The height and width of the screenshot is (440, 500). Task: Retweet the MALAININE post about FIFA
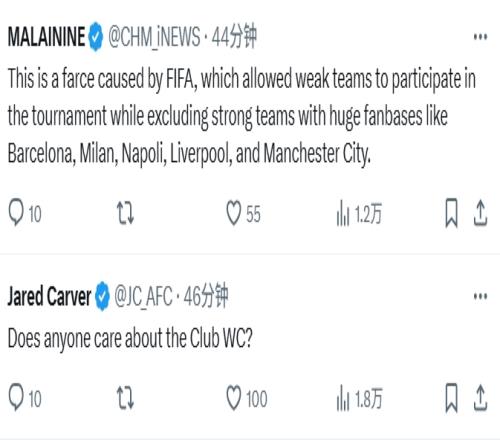[x=125, y=213]
